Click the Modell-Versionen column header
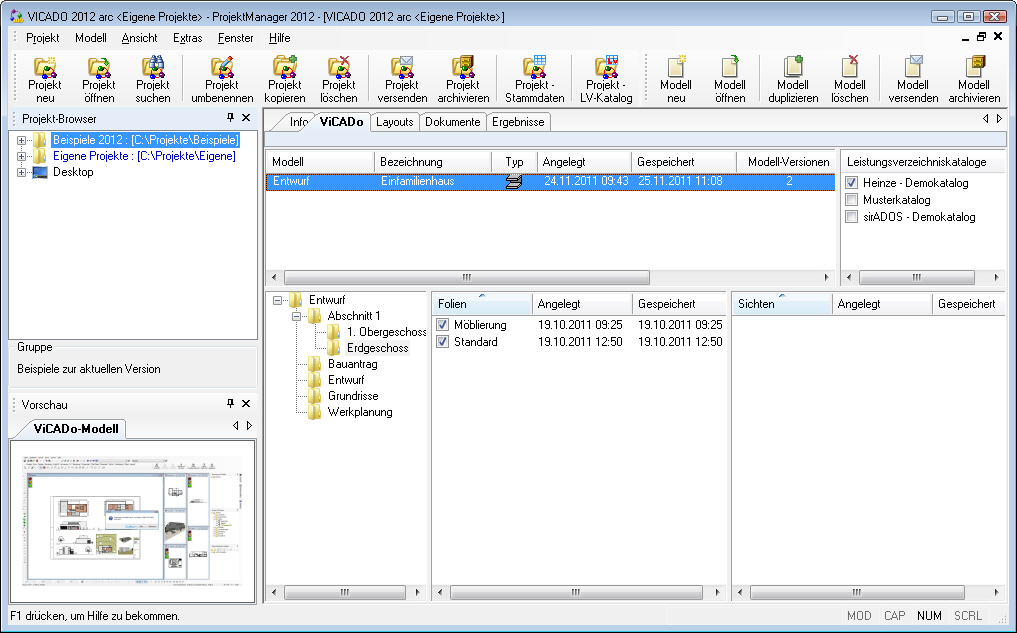The height and width of the screenshot is (633, 1017). [787, 162]
